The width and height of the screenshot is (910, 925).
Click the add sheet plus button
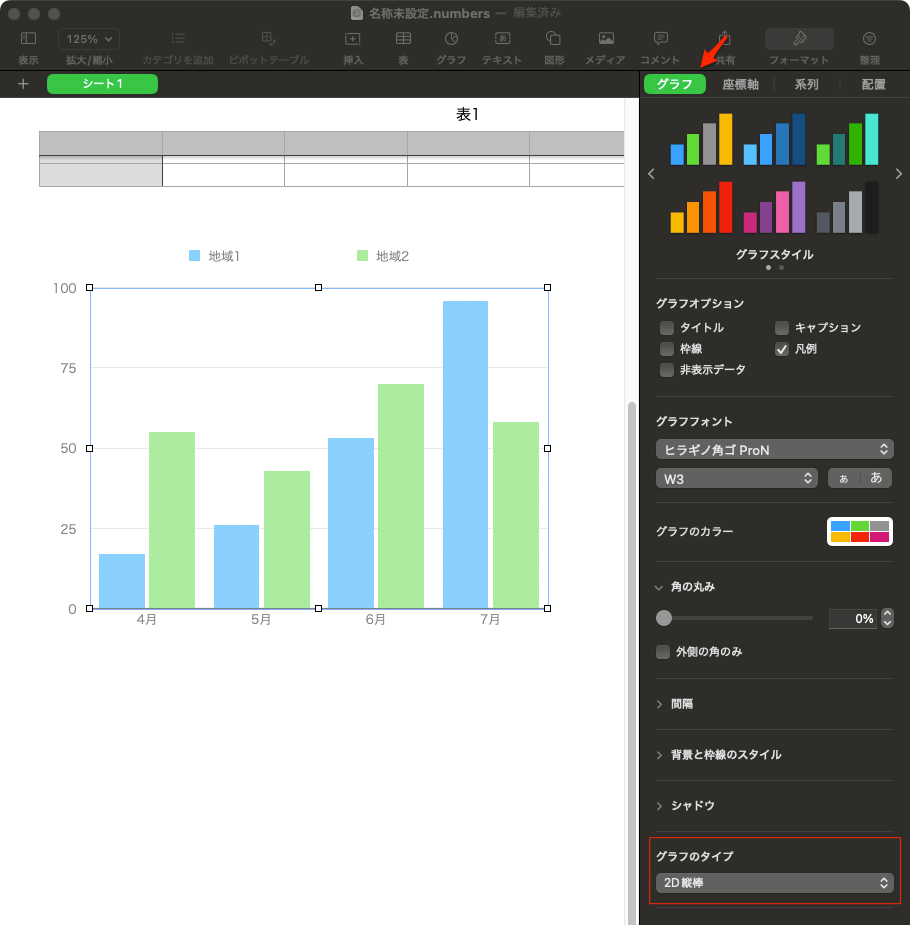(23, 84)
